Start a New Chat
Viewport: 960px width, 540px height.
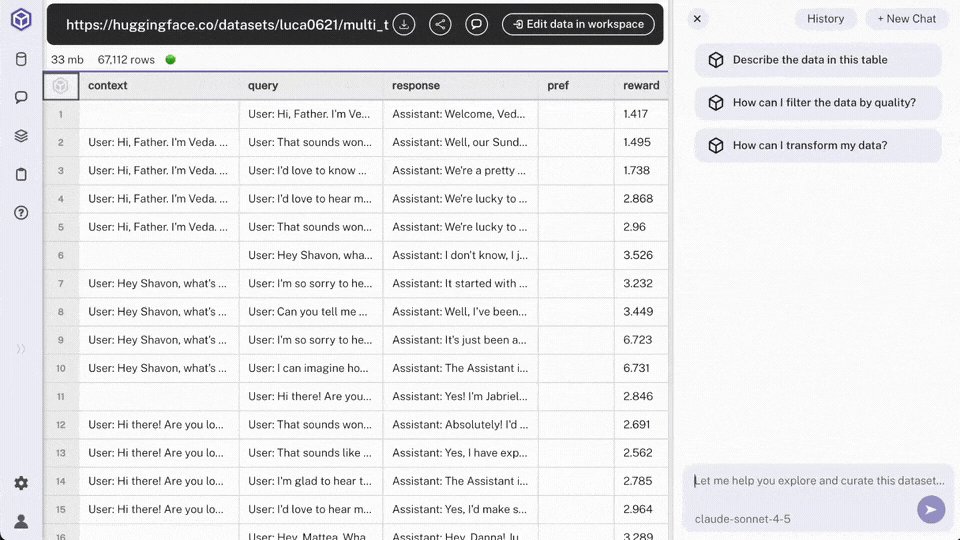(906, 19)
